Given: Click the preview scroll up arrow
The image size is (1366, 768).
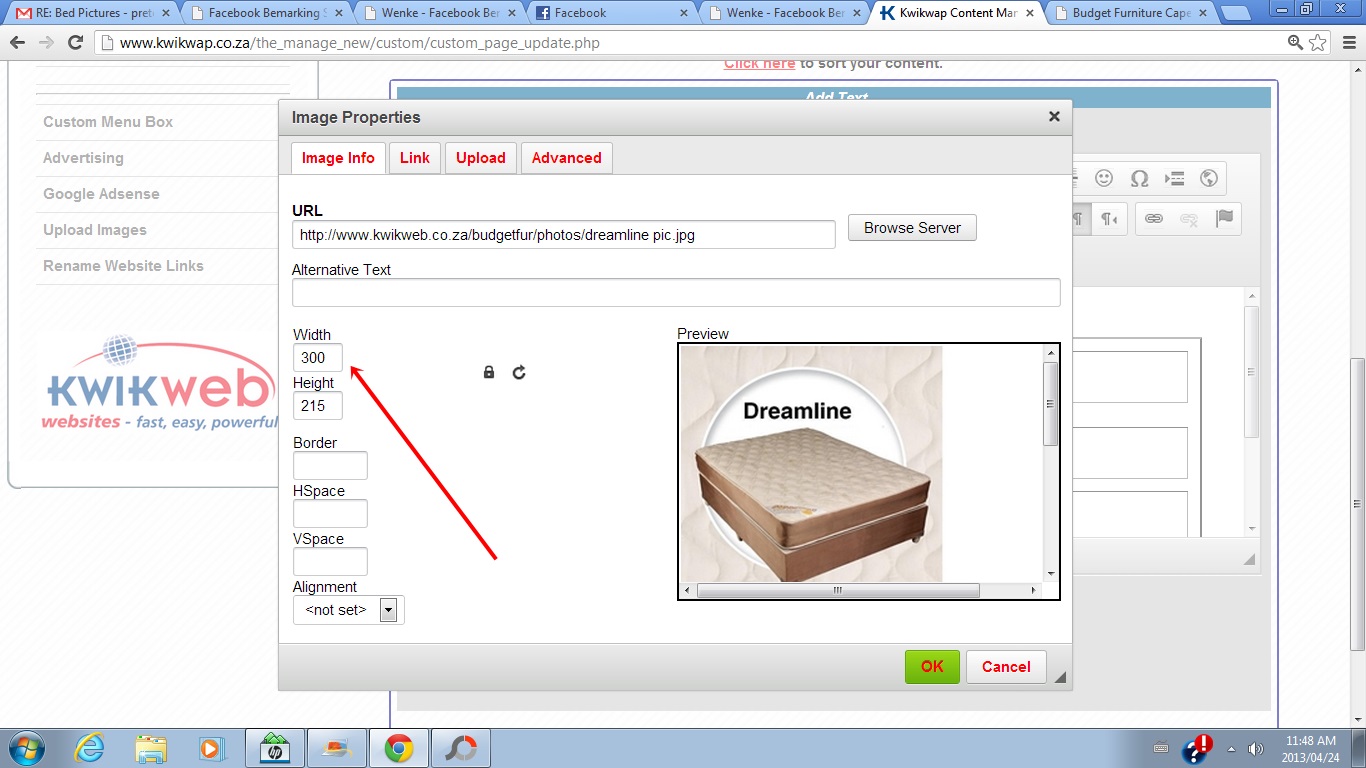Looking at the screenshot, I should coord(1050,353).
